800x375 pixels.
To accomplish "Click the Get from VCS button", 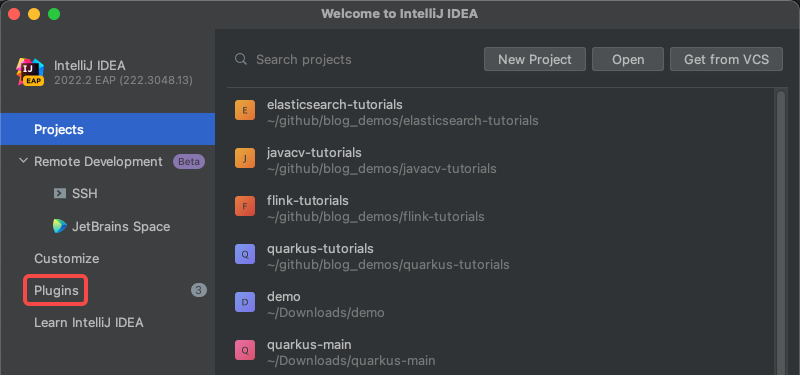I will coord(726,59).
